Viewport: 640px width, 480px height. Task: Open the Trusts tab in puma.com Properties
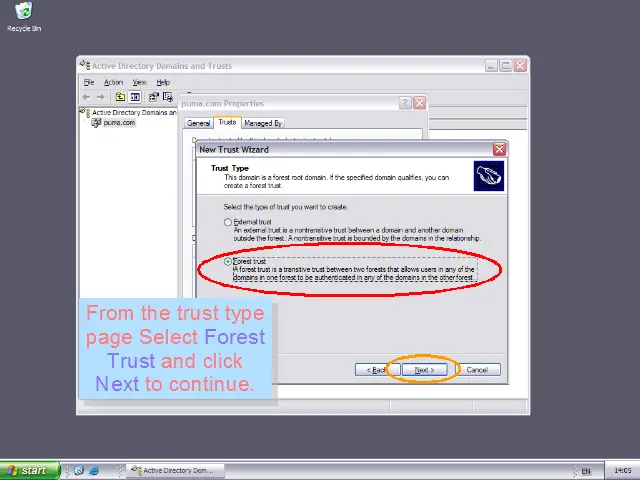coord(227,122)
